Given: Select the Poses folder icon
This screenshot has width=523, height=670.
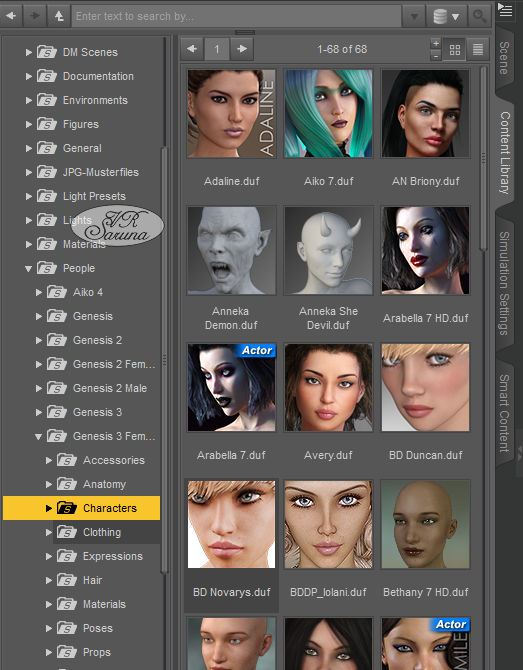Looking at the screenshot, I should click(67, 628).
